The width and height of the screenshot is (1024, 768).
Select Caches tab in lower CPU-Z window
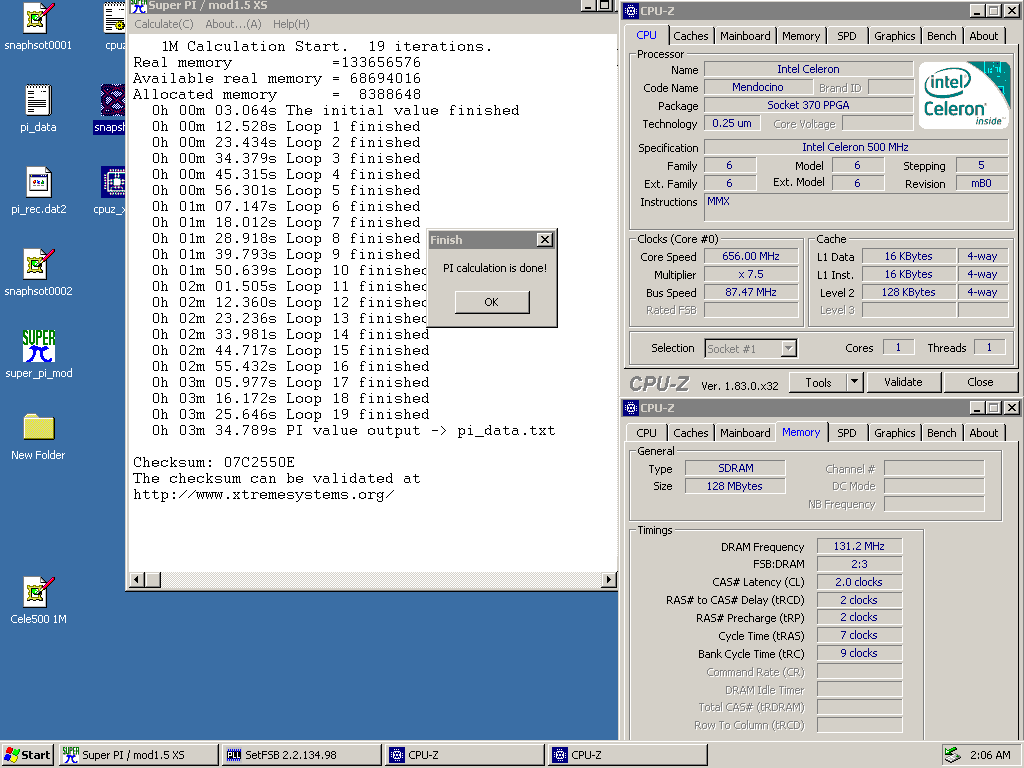coord(690,433)
